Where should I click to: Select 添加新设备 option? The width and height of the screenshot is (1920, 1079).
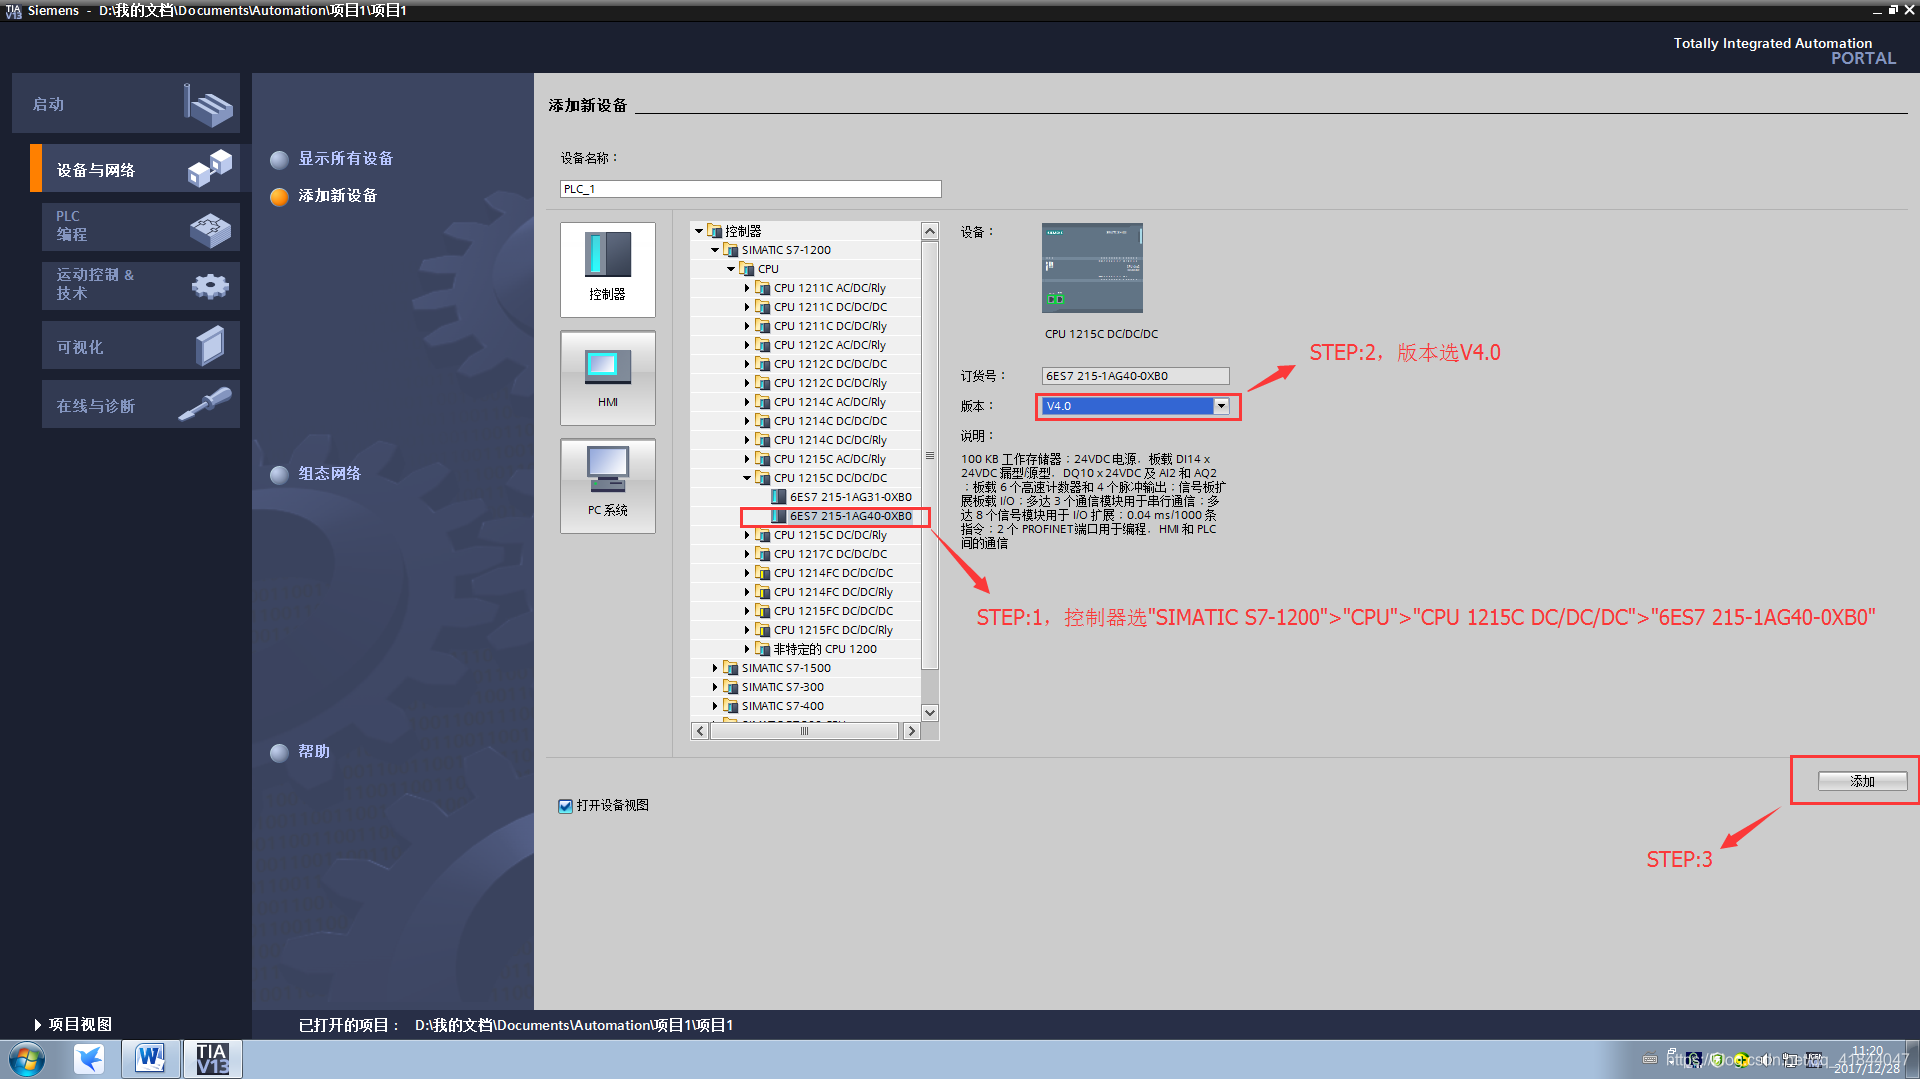(x=324, y=196)
